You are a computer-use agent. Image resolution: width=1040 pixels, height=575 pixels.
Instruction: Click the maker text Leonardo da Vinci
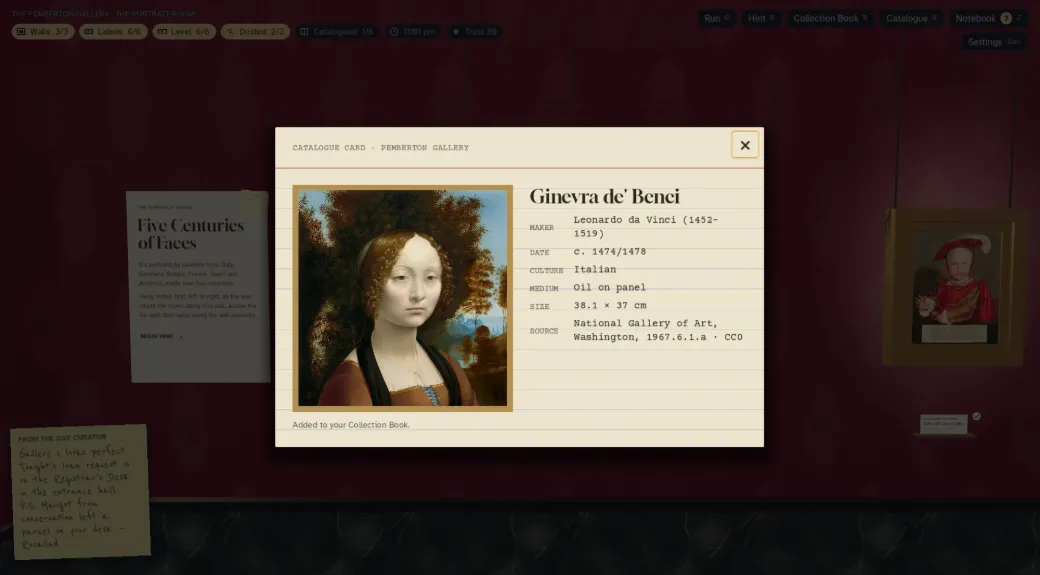pyautogui.click(x=645, y=227)
